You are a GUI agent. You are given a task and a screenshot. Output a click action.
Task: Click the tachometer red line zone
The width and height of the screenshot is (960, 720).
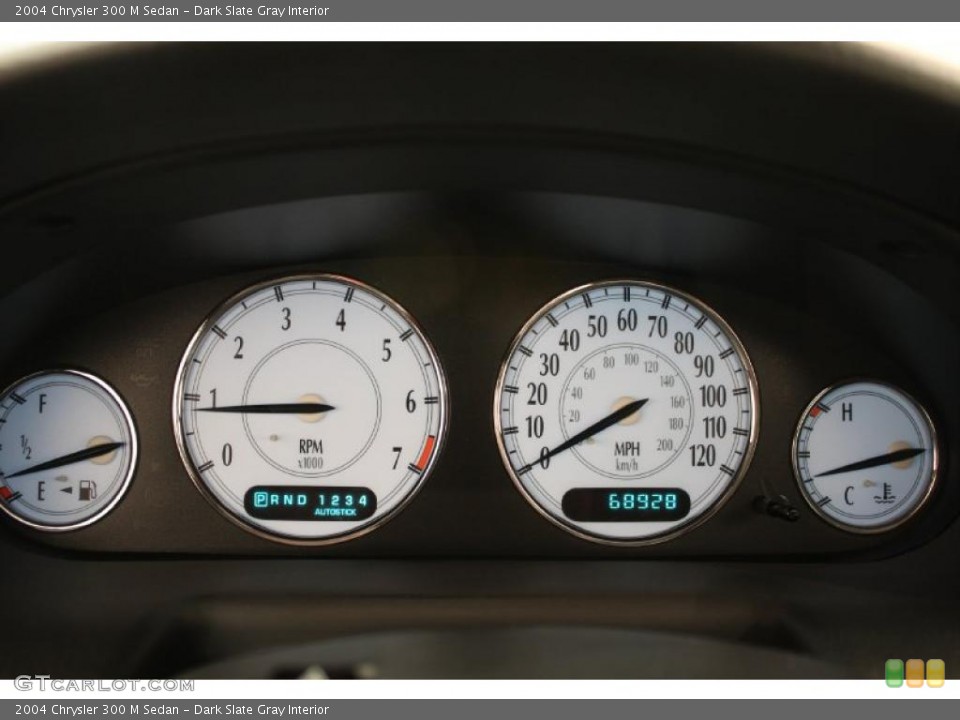click(x=425, y=452)
